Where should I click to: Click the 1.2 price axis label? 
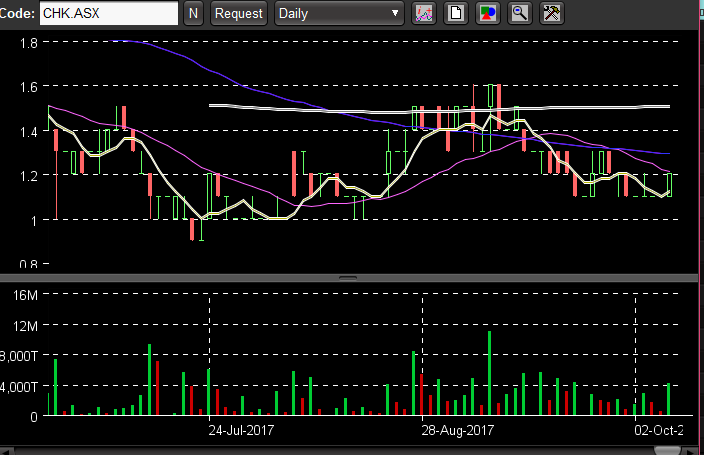pyautogui.click(x=29, y=176)
